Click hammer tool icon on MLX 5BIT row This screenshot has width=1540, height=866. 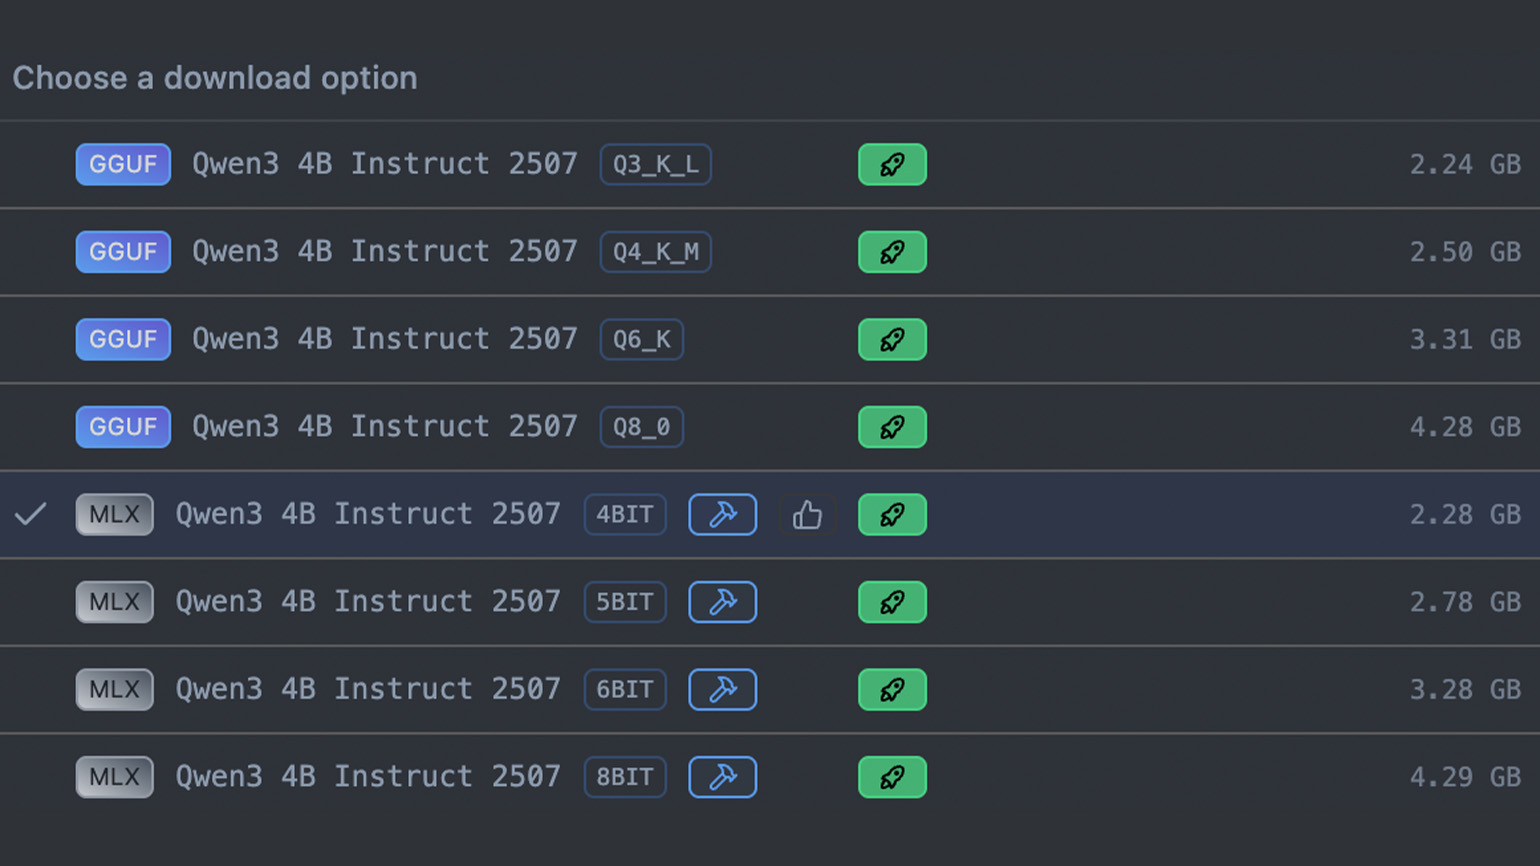point(722,602)
